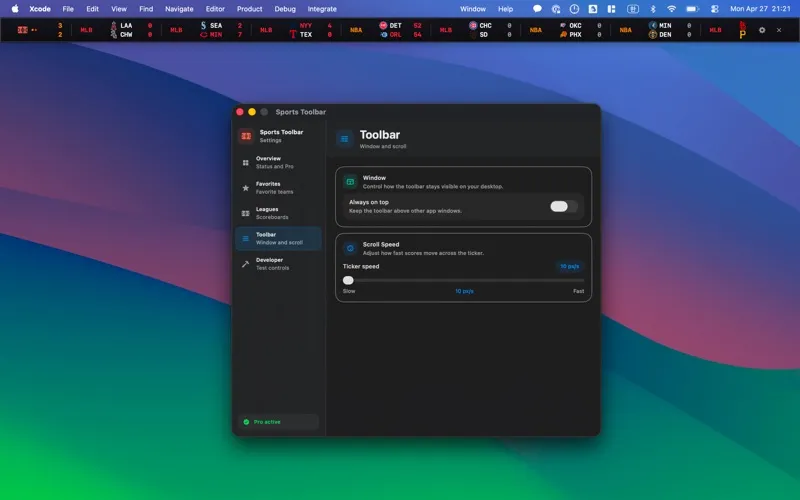
Task: Click the scoreboard app icon in the ticker
Action: [x=22, y=30]
